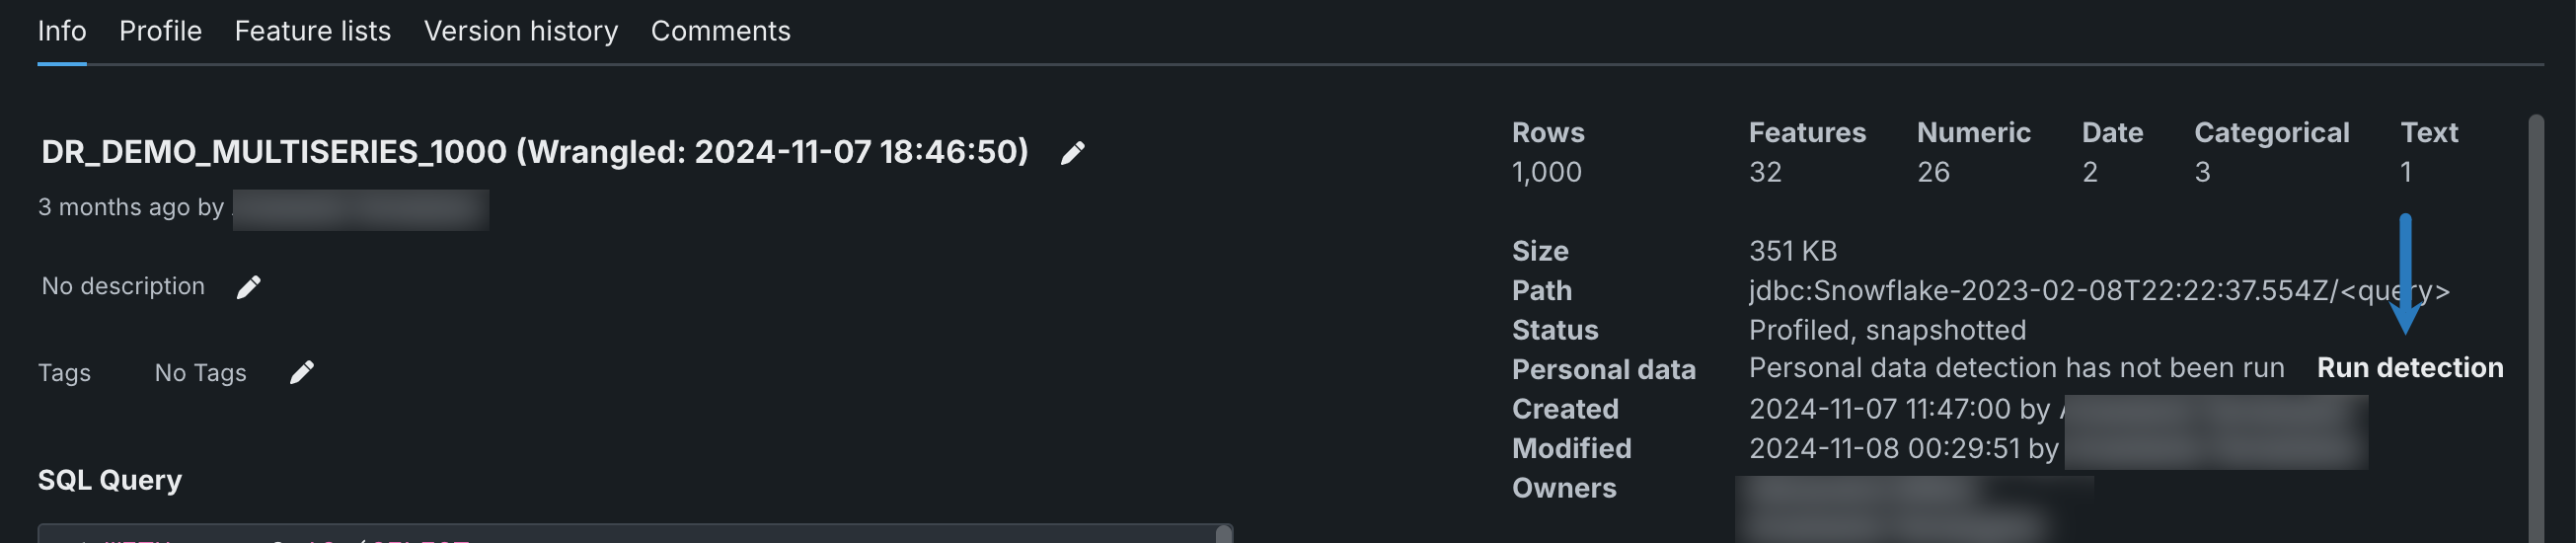Click the No Tags label
Viewport: 2576px width, 543px height.
coord(200,373)
